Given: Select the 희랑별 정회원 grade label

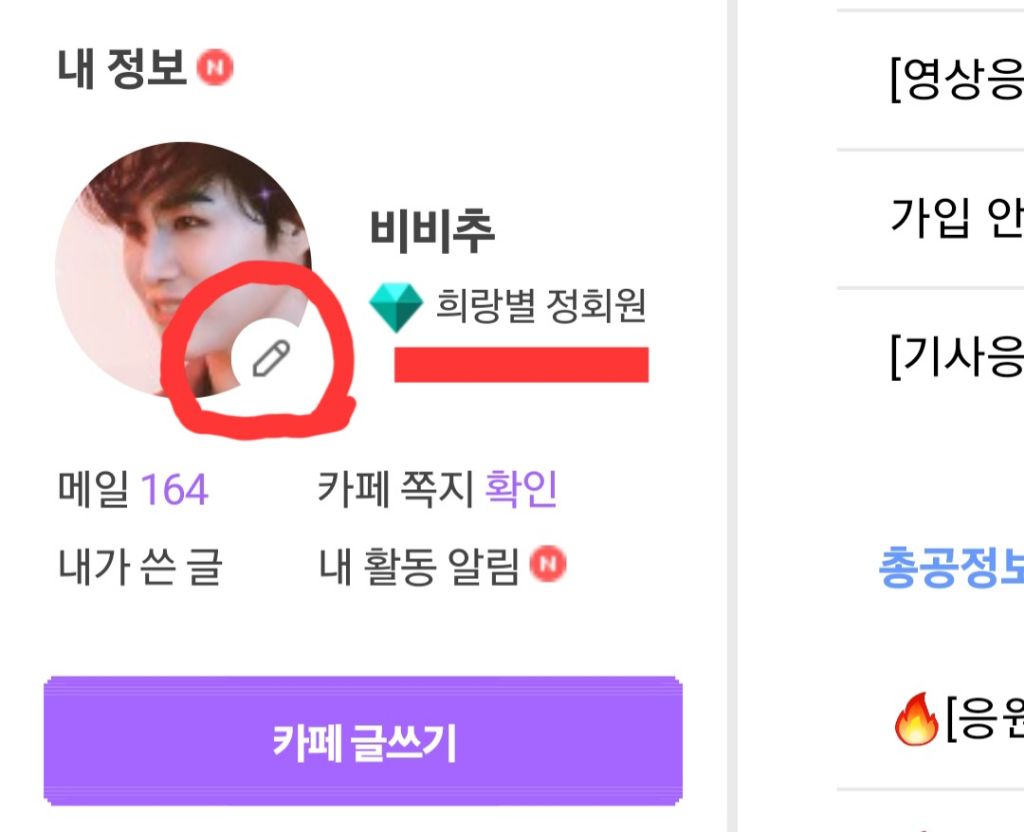Looking at the screenshot, I should [x=541, y=306].
